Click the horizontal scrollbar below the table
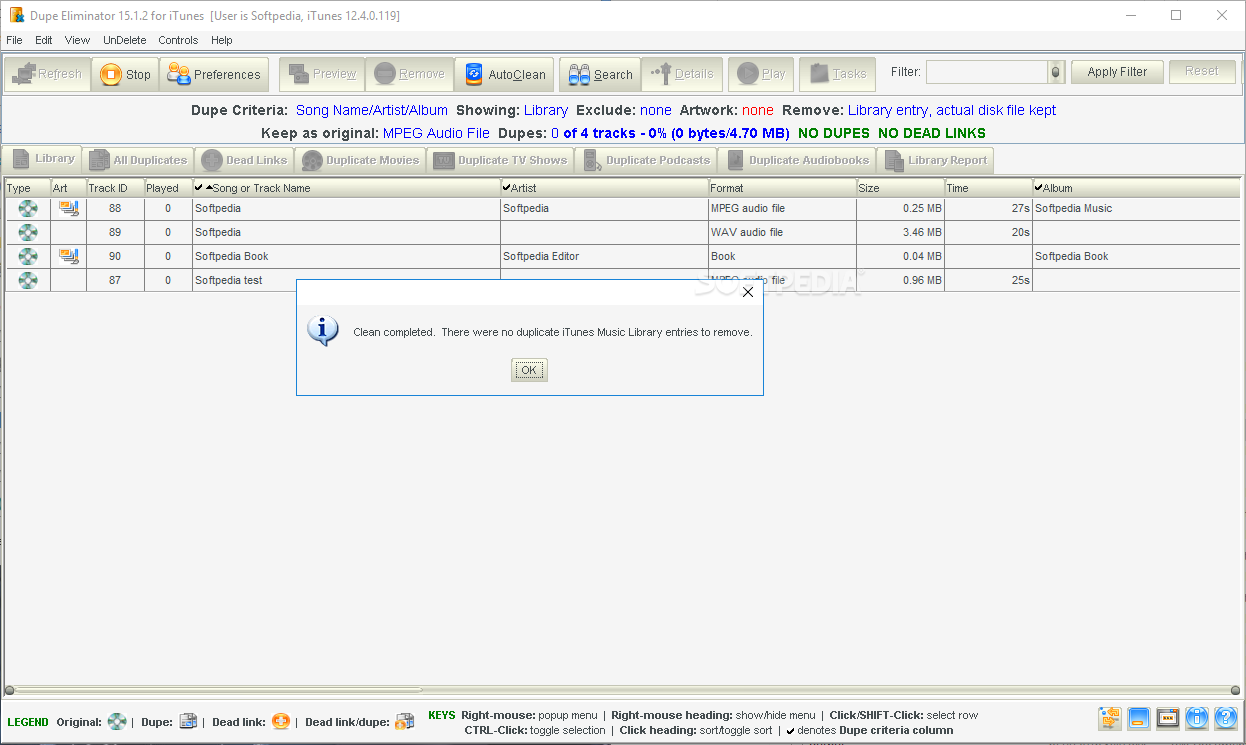The width and height of the screenshot is (1246, 745). click(622, 690)
